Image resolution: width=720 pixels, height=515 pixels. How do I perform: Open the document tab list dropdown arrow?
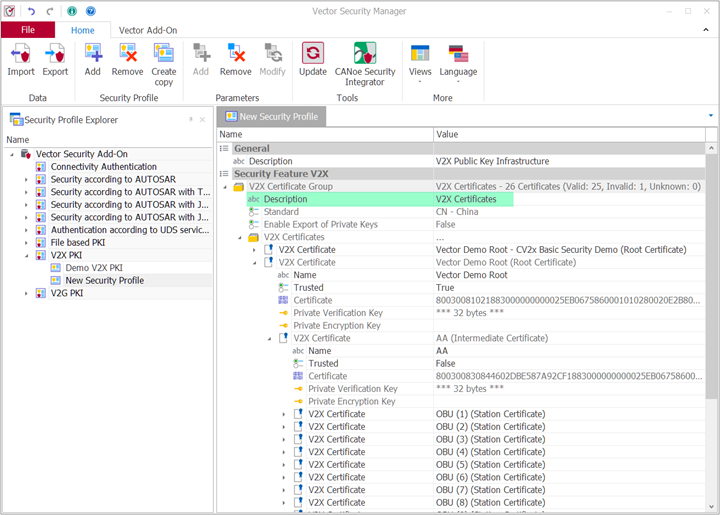click(x=711, y=116)
